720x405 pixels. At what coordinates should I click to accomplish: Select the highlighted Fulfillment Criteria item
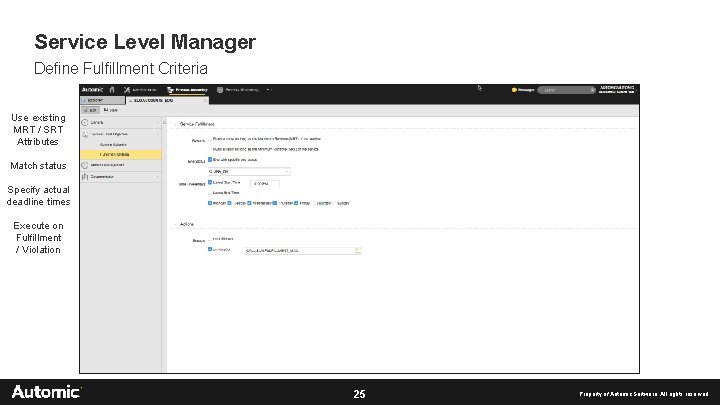(x=120, y=155)
